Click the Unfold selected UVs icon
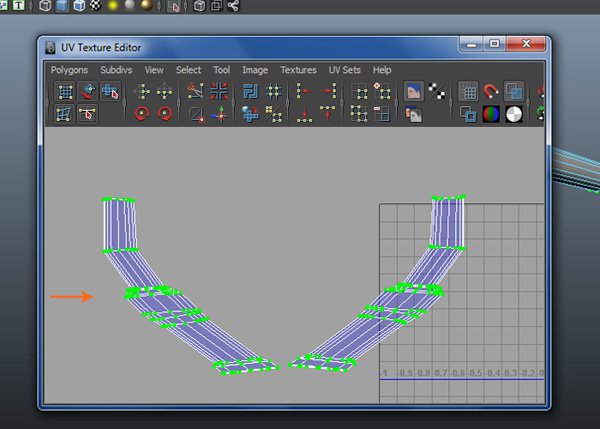The height and width of the screenshot is (429, 600). [250, 114]
